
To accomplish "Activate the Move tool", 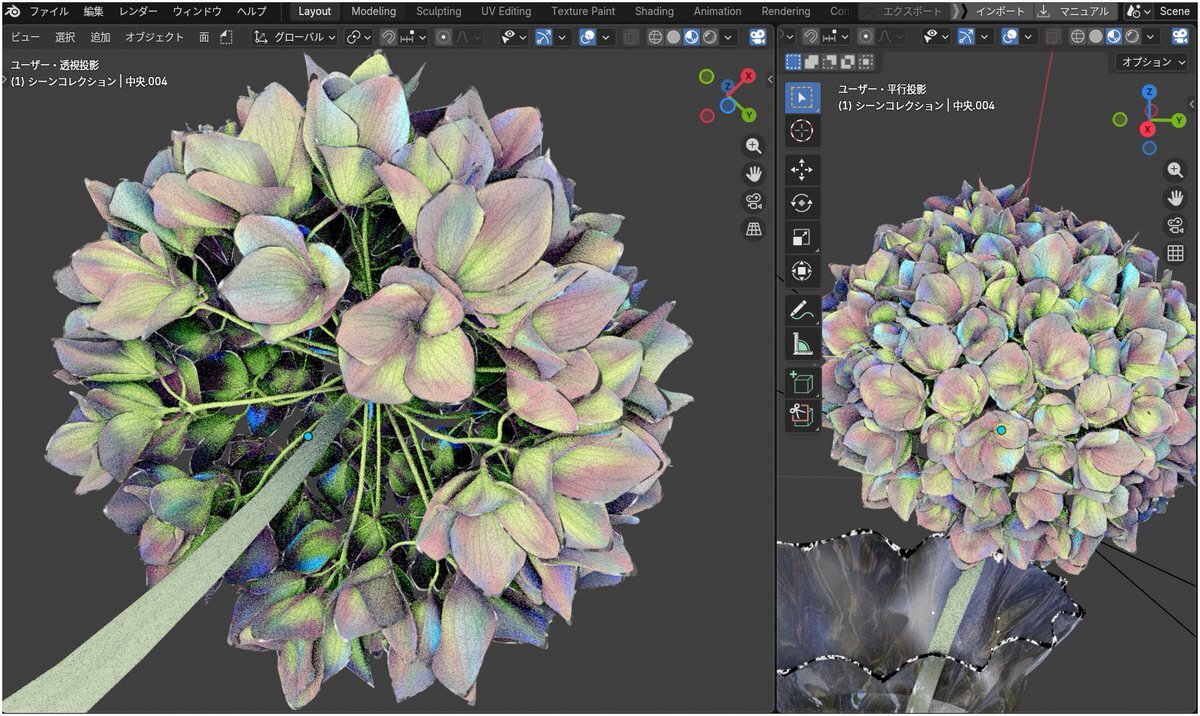I will 802,170.
